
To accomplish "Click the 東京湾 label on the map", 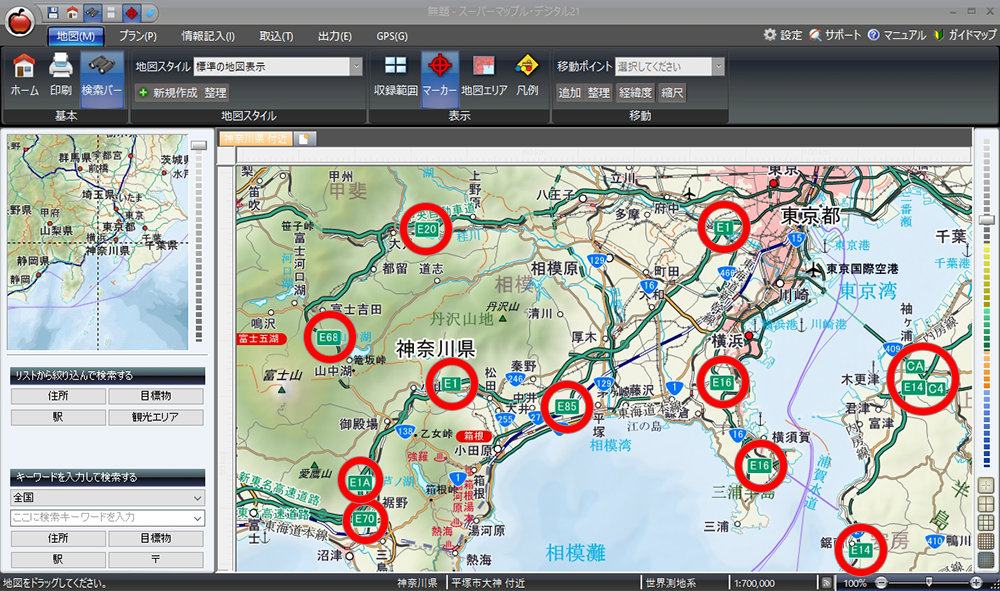I will 867,291.
